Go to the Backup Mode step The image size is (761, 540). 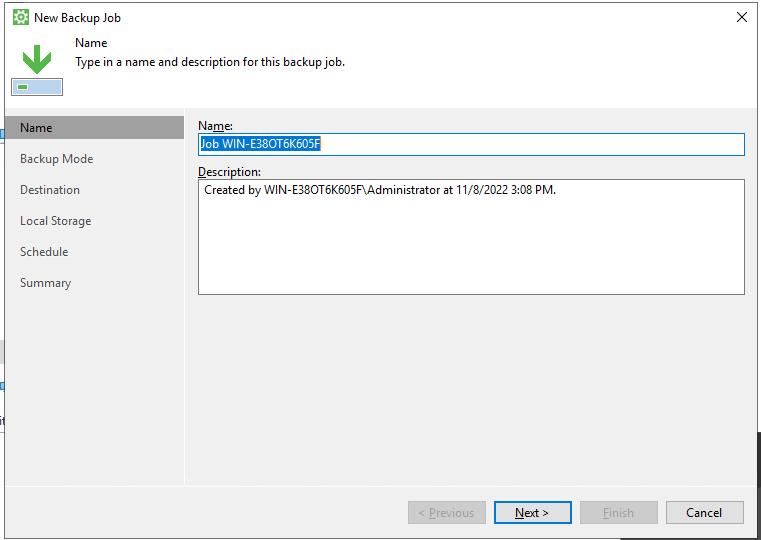(56, 159)
